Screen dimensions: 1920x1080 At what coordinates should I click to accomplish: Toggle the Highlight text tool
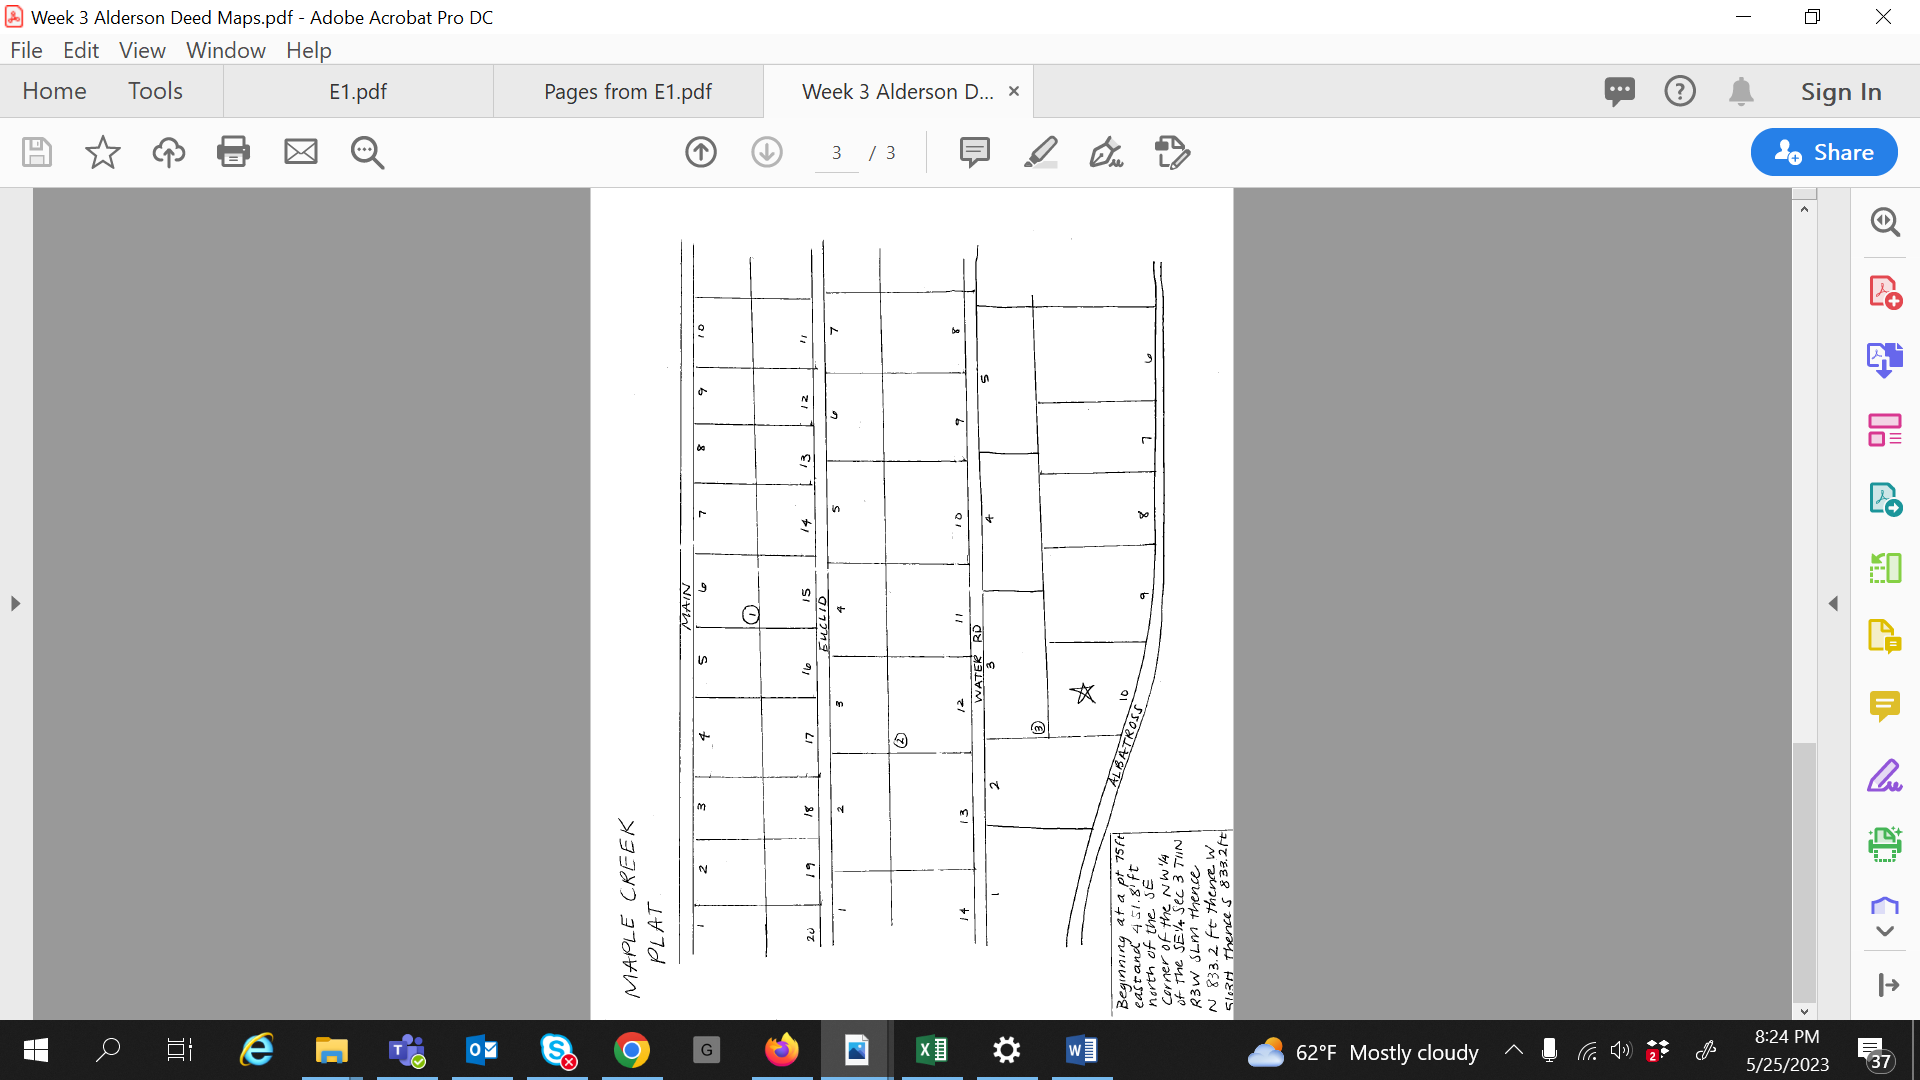point(1041,152)
